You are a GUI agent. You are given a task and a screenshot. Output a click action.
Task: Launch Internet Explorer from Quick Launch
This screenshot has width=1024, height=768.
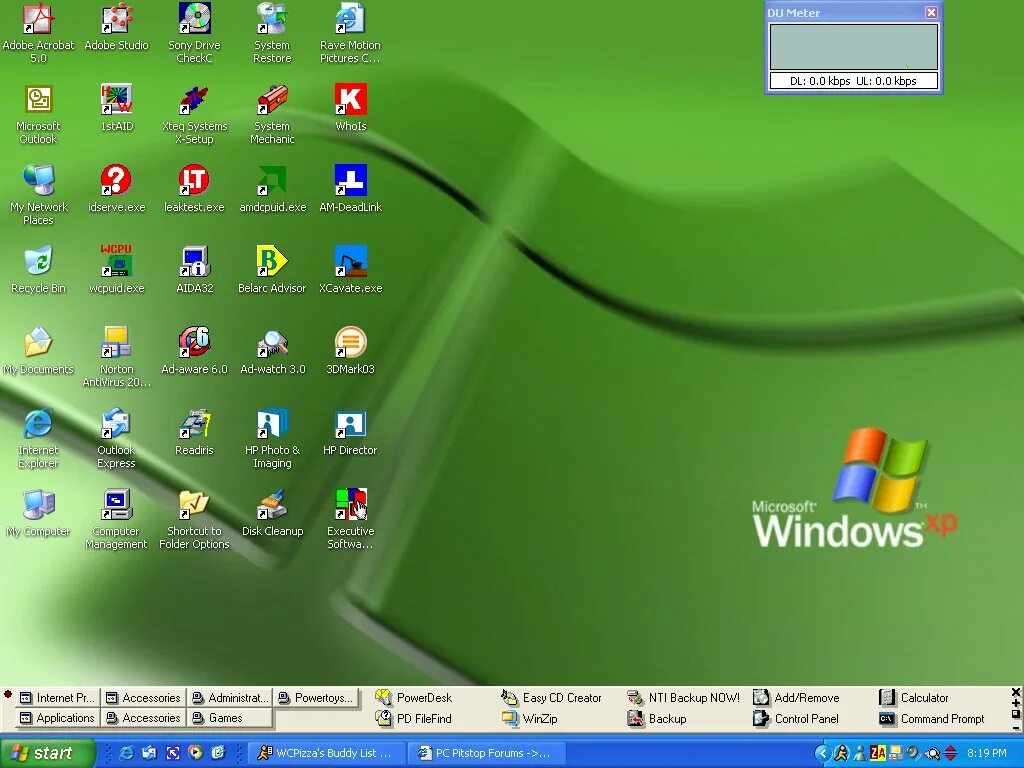(x=127, y=753)
